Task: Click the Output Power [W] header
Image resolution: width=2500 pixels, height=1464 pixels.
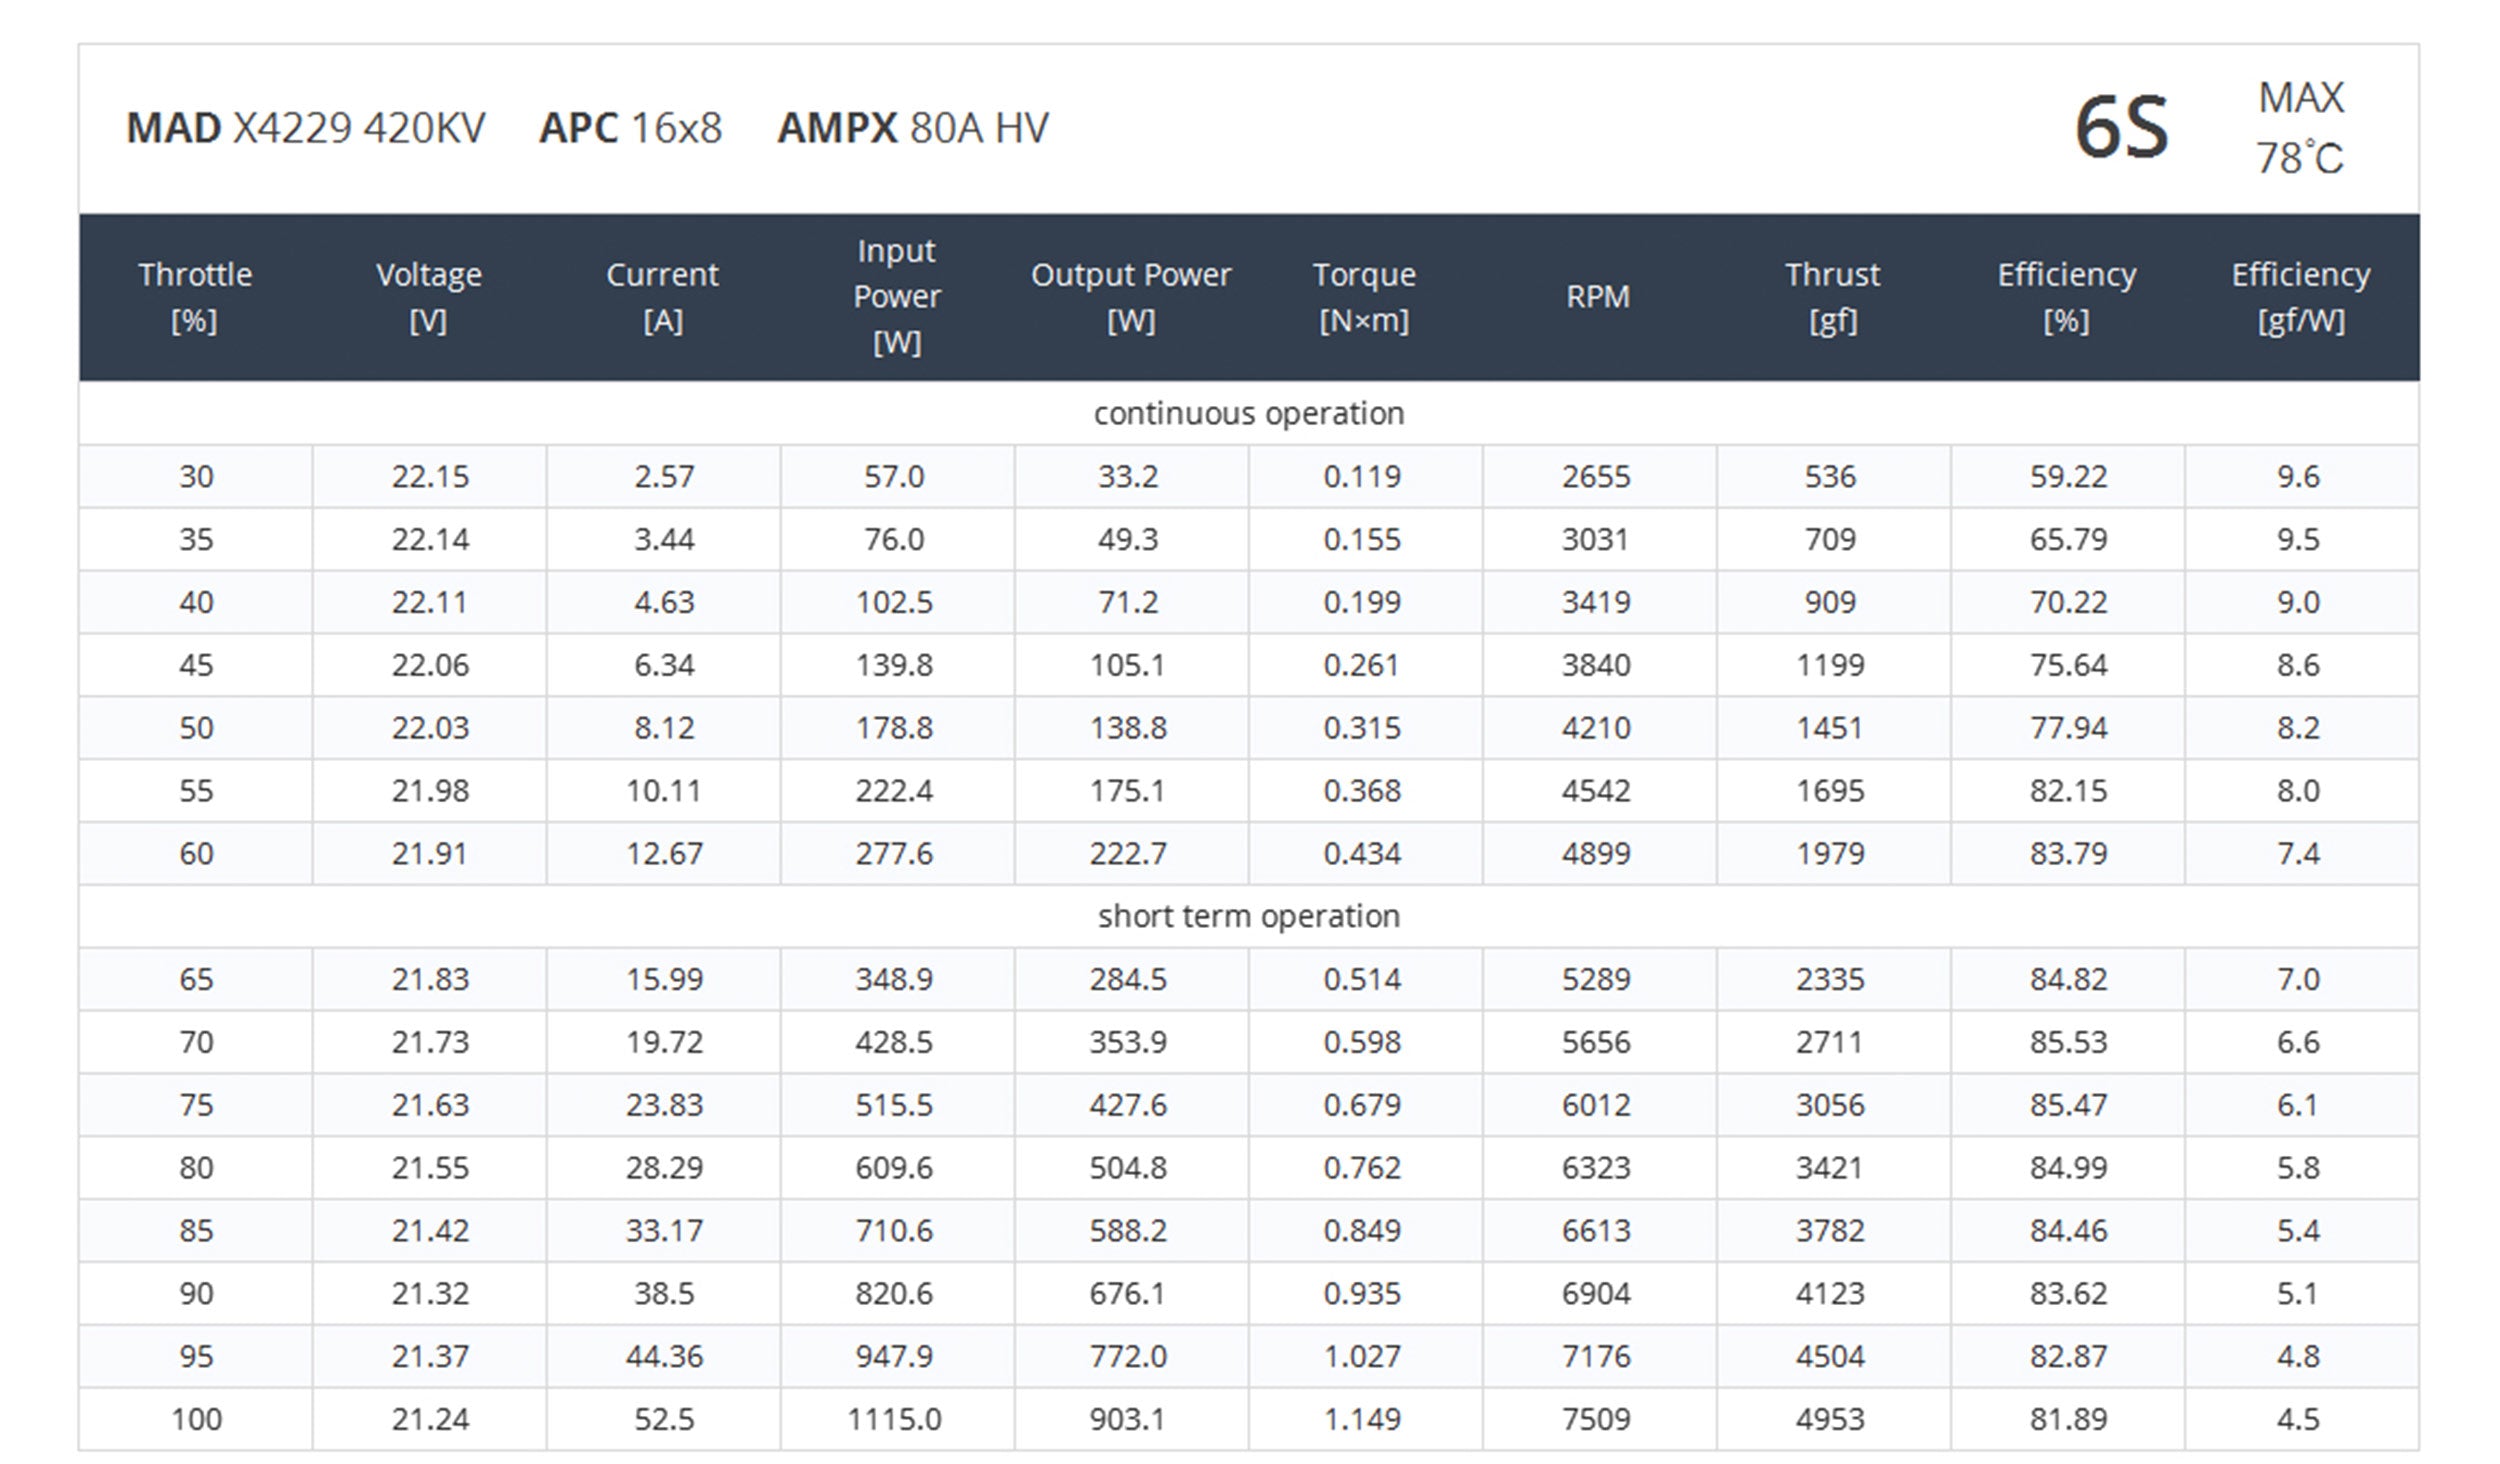Action: coord(1131,297)
